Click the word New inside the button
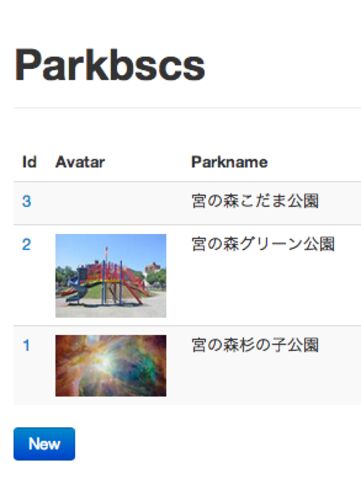This screenshot has height=500, width=361. coord(44,444)
